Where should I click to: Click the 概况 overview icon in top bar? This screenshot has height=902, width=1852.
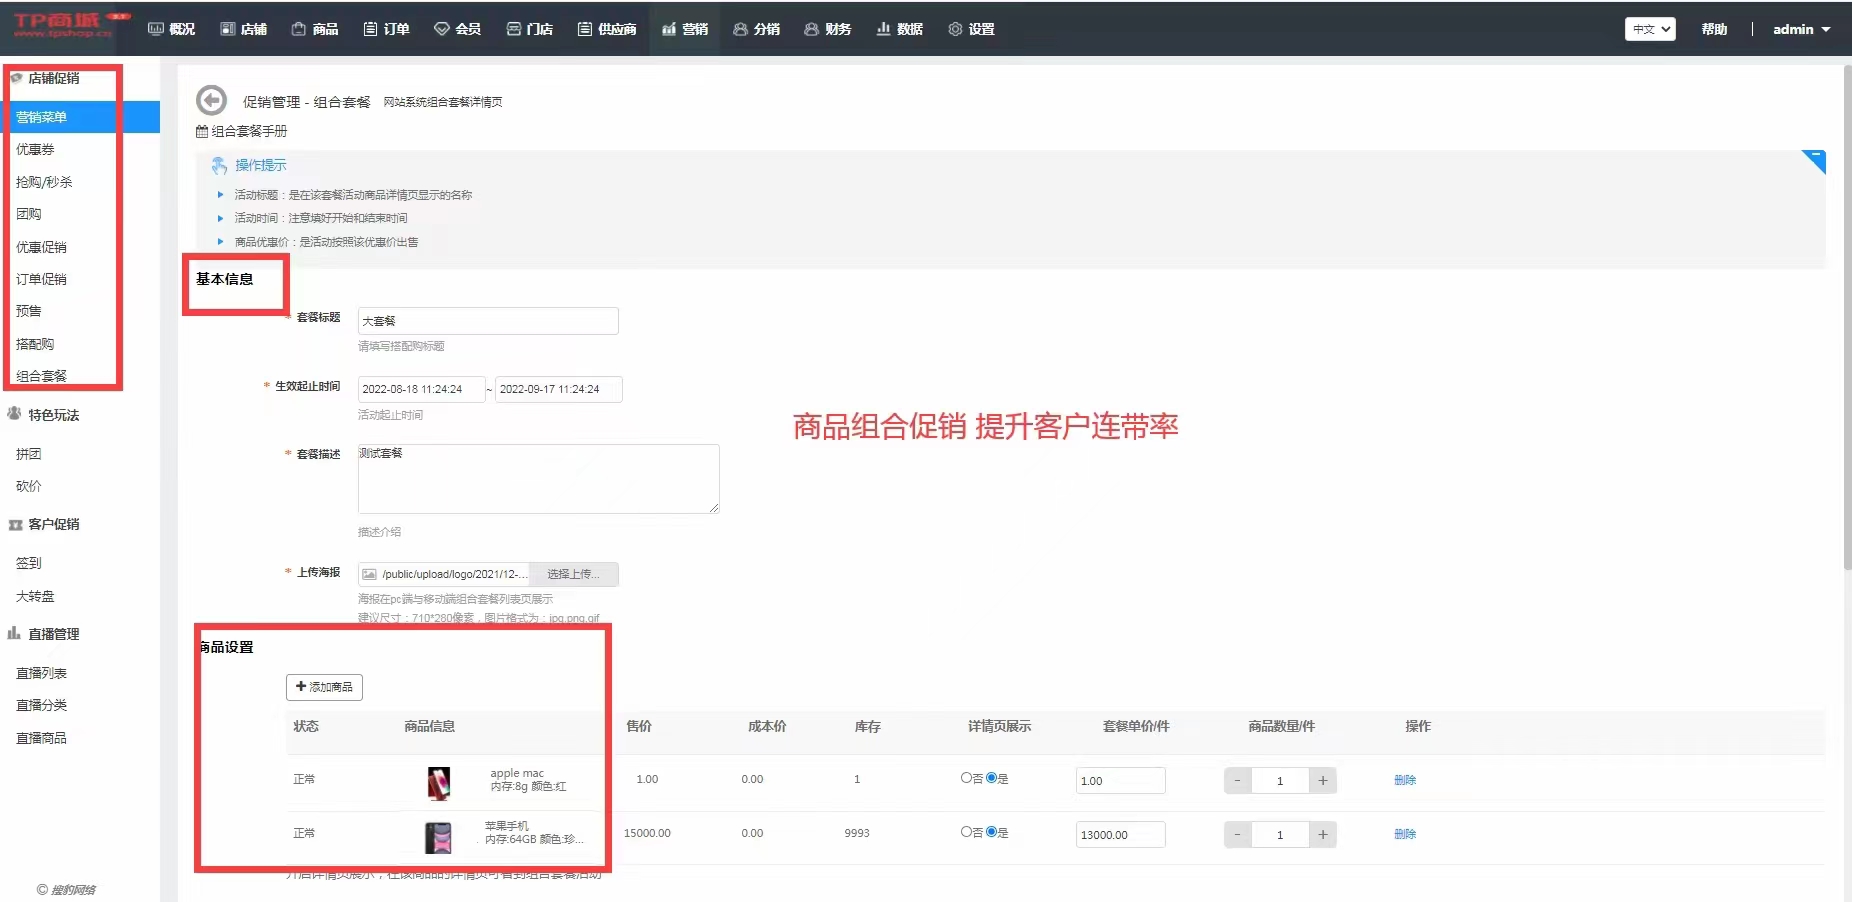(x=156, y=29)
